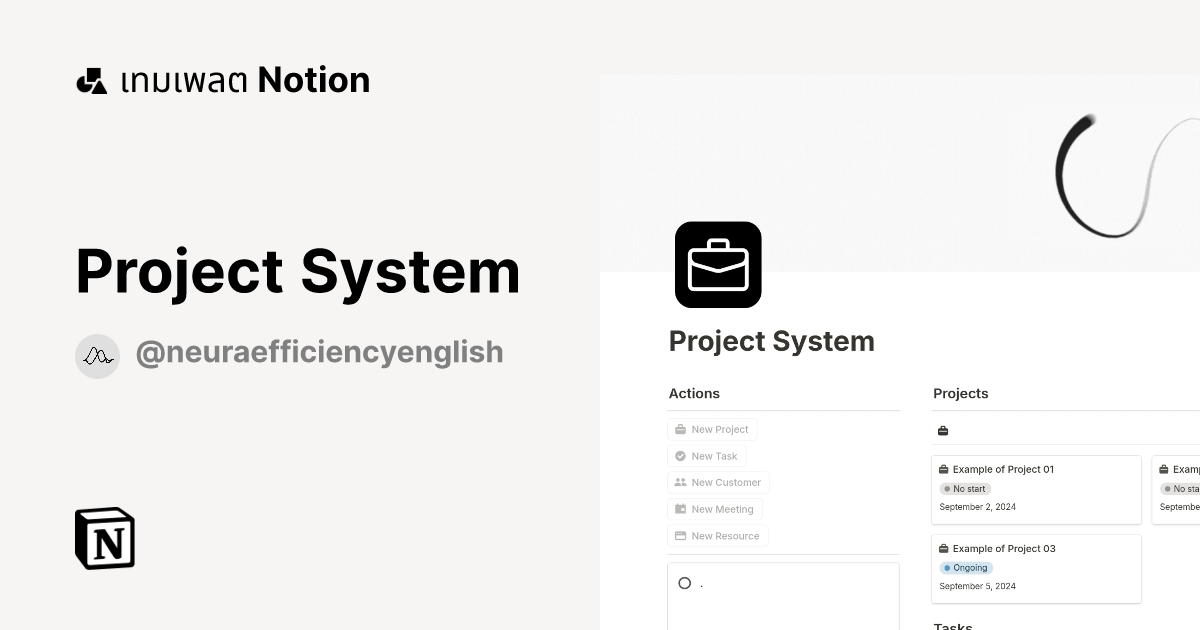Click the black briefcase page icon
The width and height of the screenshot is (1200, 630).
(718, 265)
